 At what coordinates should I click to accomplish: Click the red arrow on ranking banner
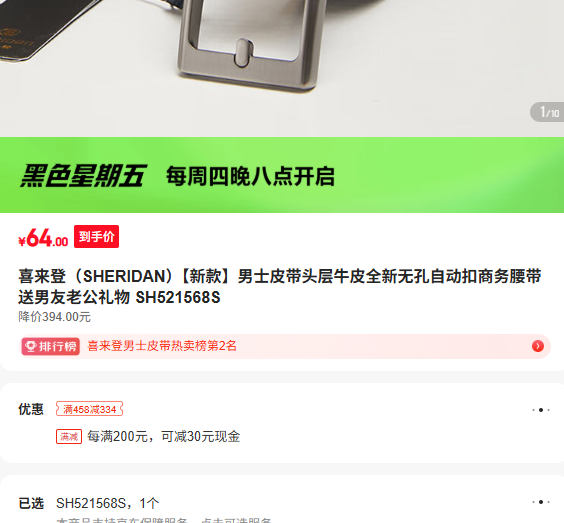click(x=538, y=346)
